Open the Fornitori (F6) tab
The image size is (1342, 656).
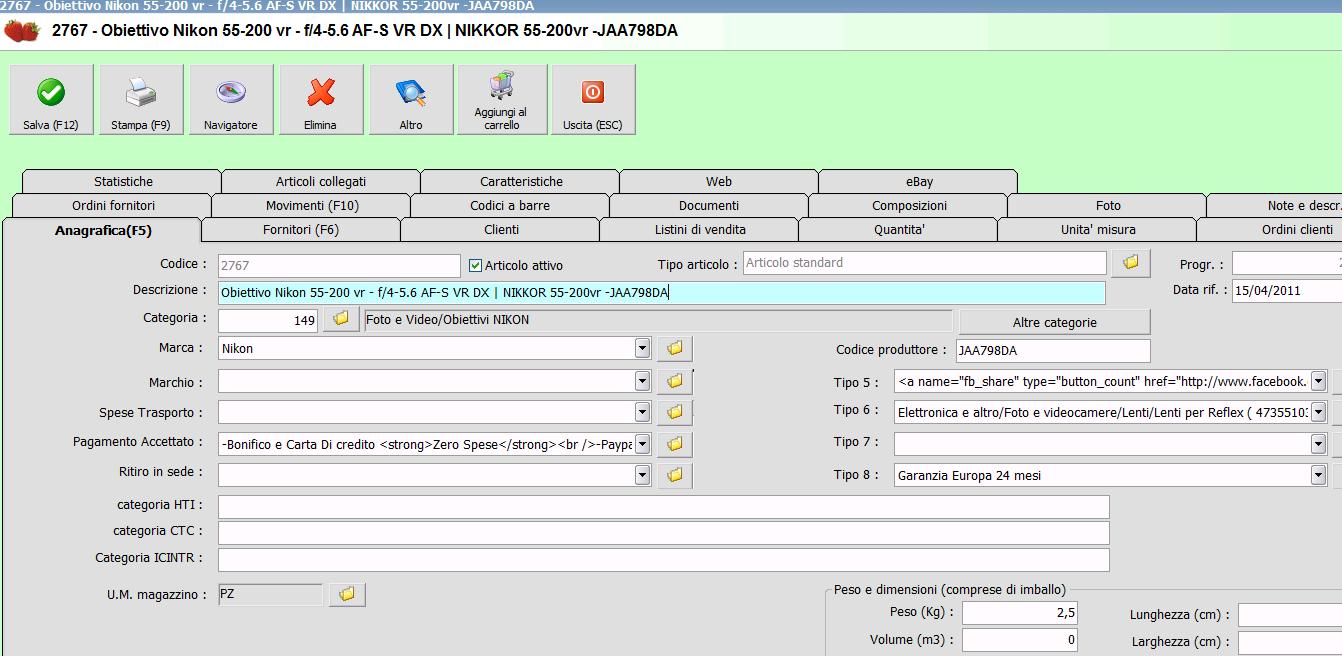click(x=301, y=230)
